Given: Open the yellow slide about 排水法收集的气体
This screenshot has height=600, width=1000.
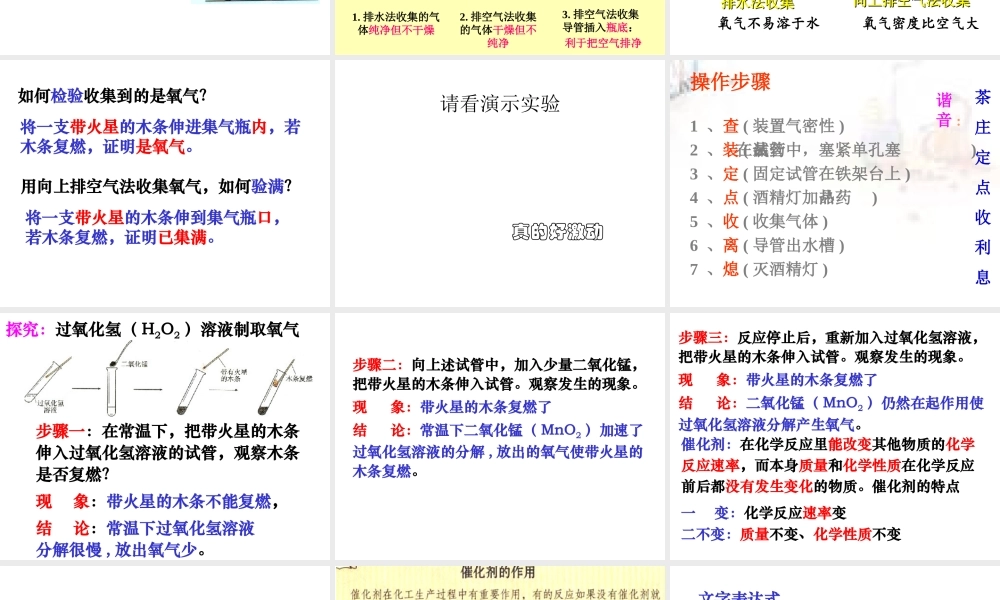Looking at the screenshot, I should (x=499, y=27).
